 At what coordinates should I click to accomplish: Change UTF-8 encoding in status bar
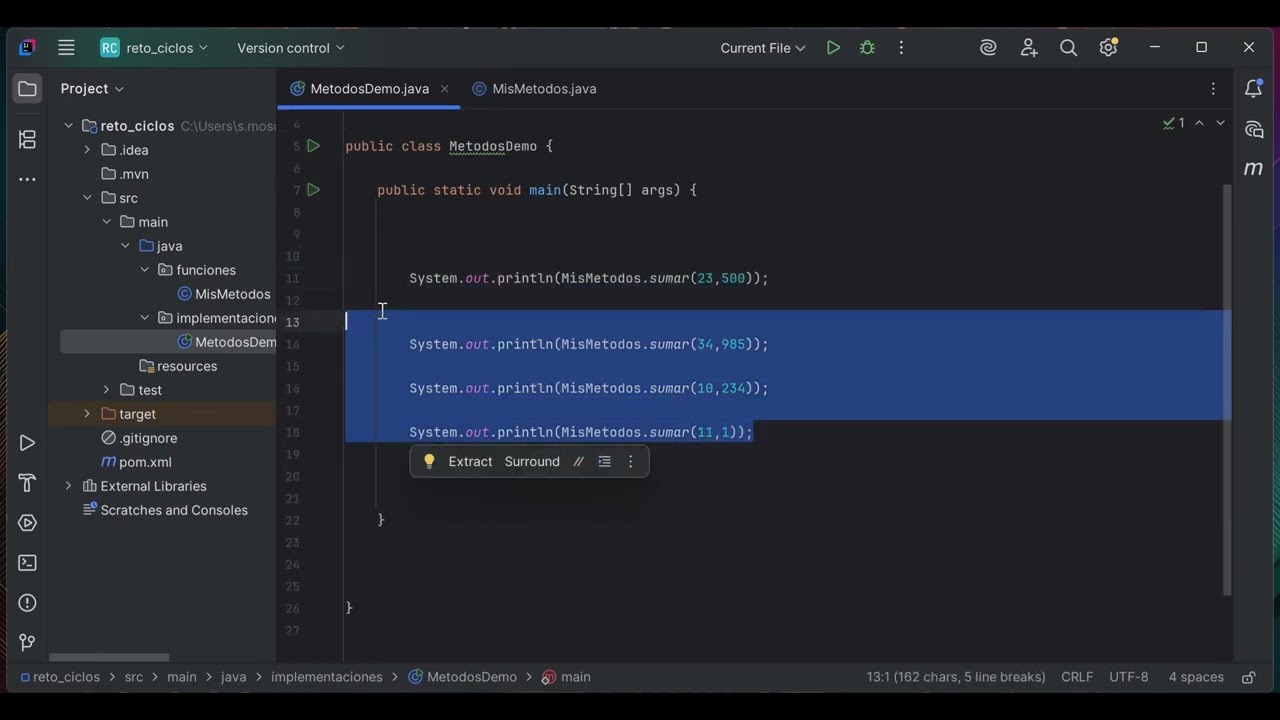pyautogui.click(x=1129, y=677)
